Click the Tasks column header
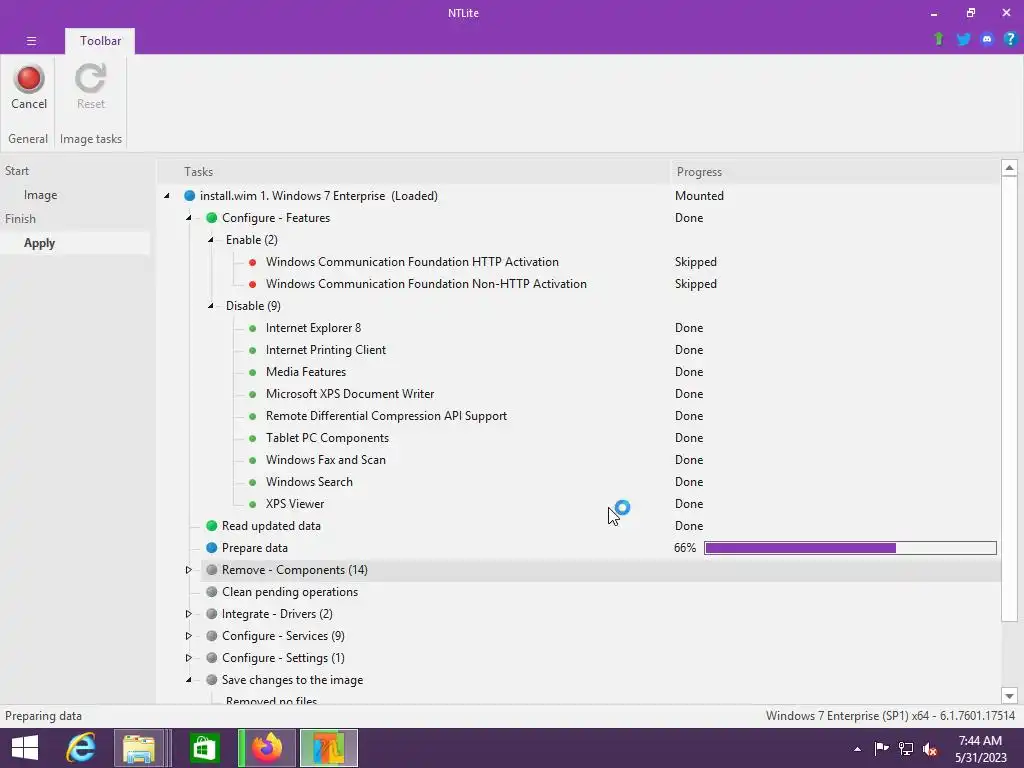This screenshot has height=768, width=1024. tap(413, 172)
